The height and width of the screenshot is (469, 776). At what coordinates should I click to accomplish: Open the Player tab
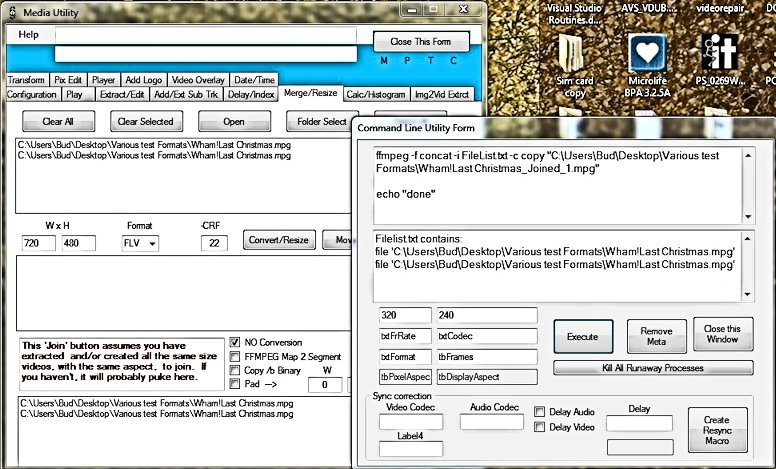[103, 80]
